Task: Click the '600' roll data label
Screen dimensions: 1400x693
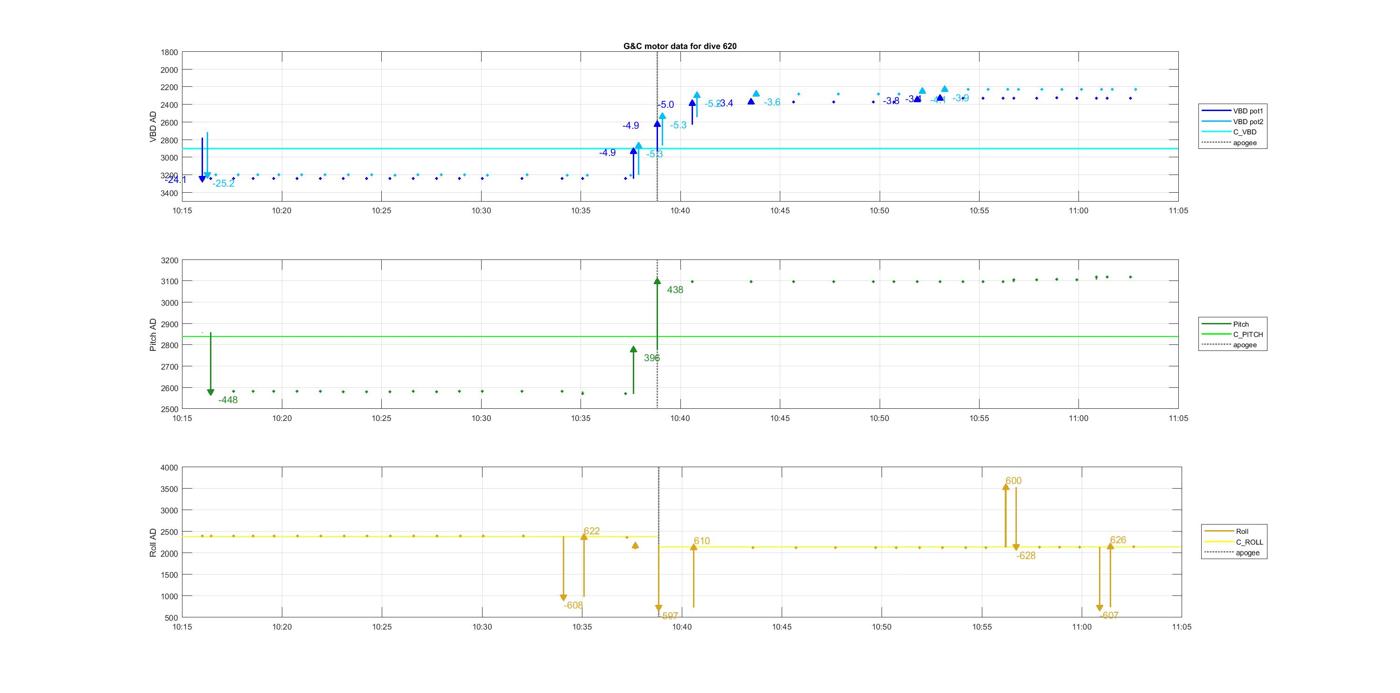Action: click(1014, 481)
